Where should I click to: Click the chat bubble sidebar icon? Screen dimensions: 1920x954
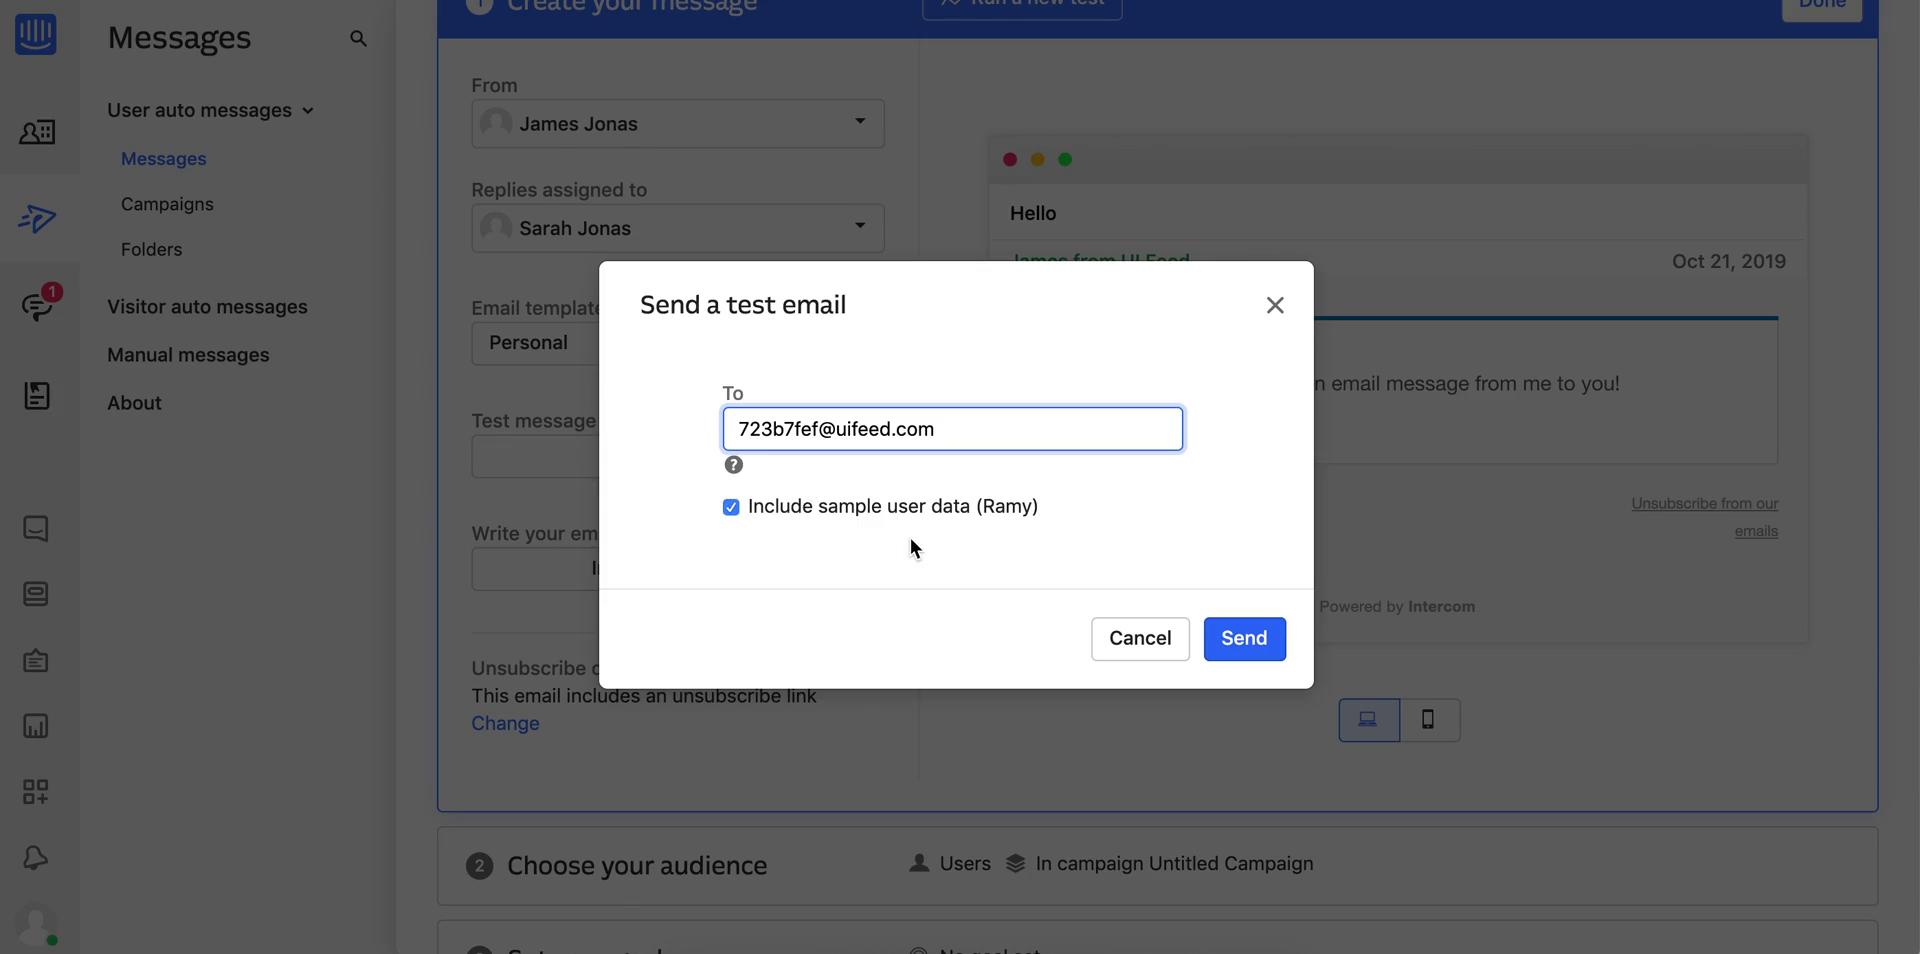[36, 528]
